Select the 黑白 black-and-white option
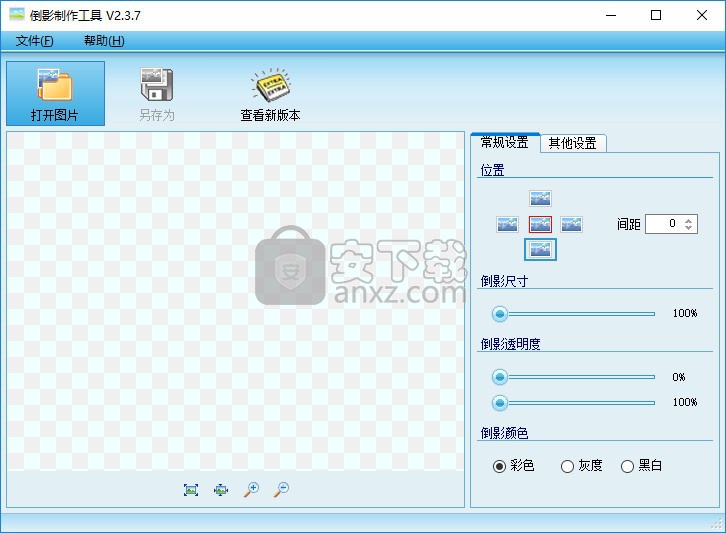The image size is (726, 533). pyautogui.click(x=641, y=465)
